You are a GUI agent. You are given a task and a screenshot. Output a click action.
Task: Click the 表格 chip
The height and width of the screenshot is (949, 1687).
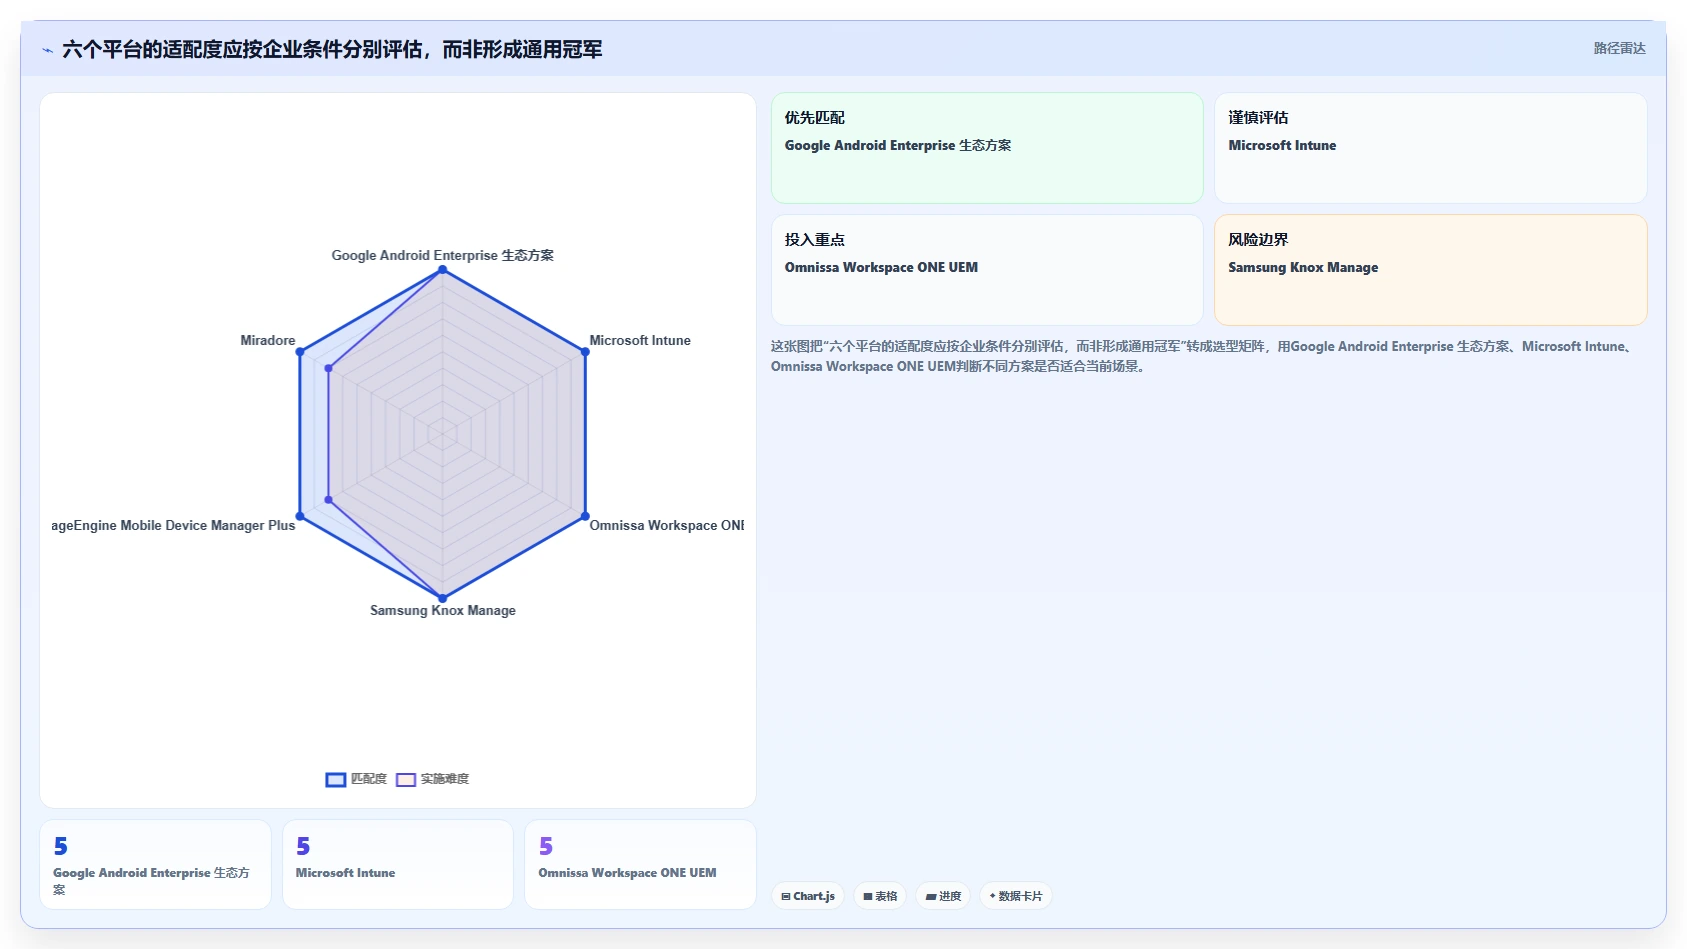click(x=880, y=896)
